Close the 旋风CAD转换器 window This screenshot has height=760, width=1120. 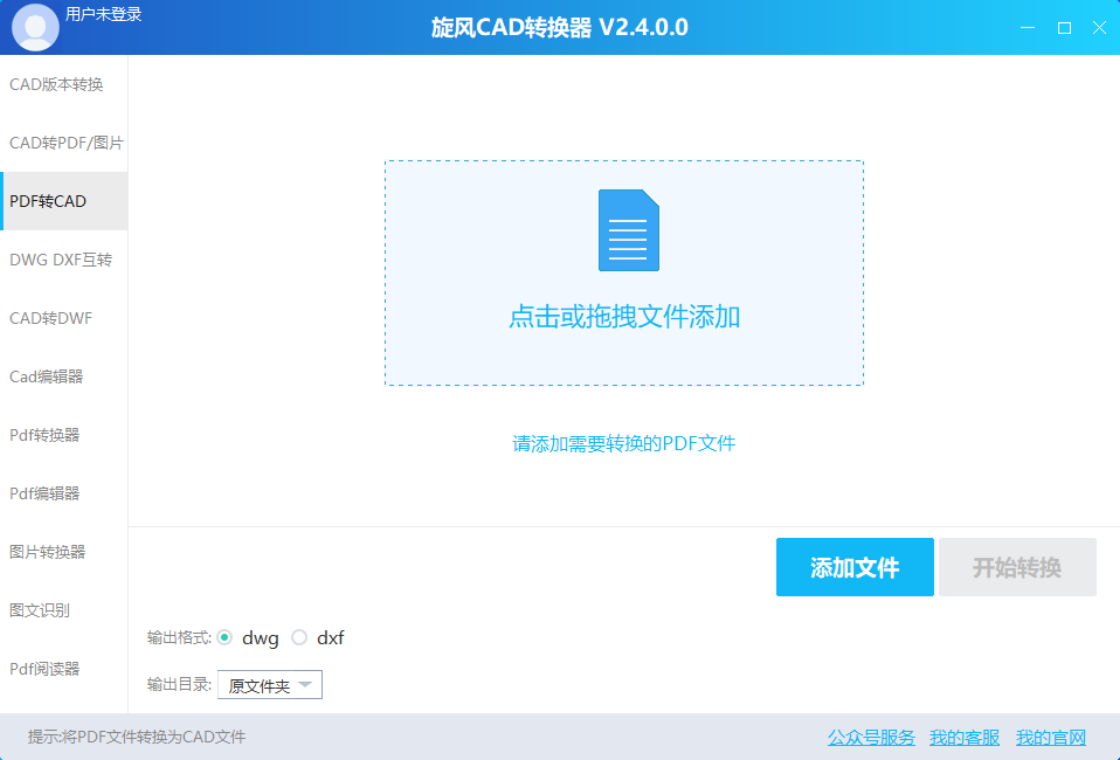(1100, 27)
